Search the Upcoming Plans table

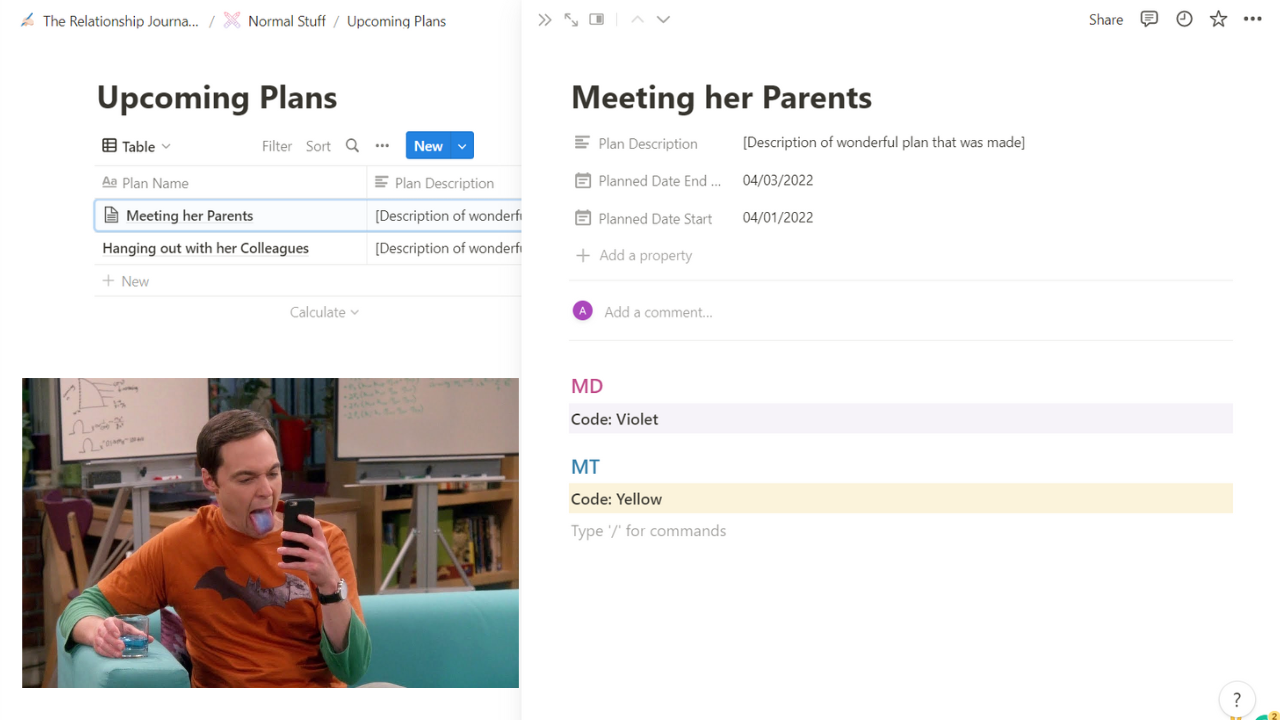click(352, 146)
